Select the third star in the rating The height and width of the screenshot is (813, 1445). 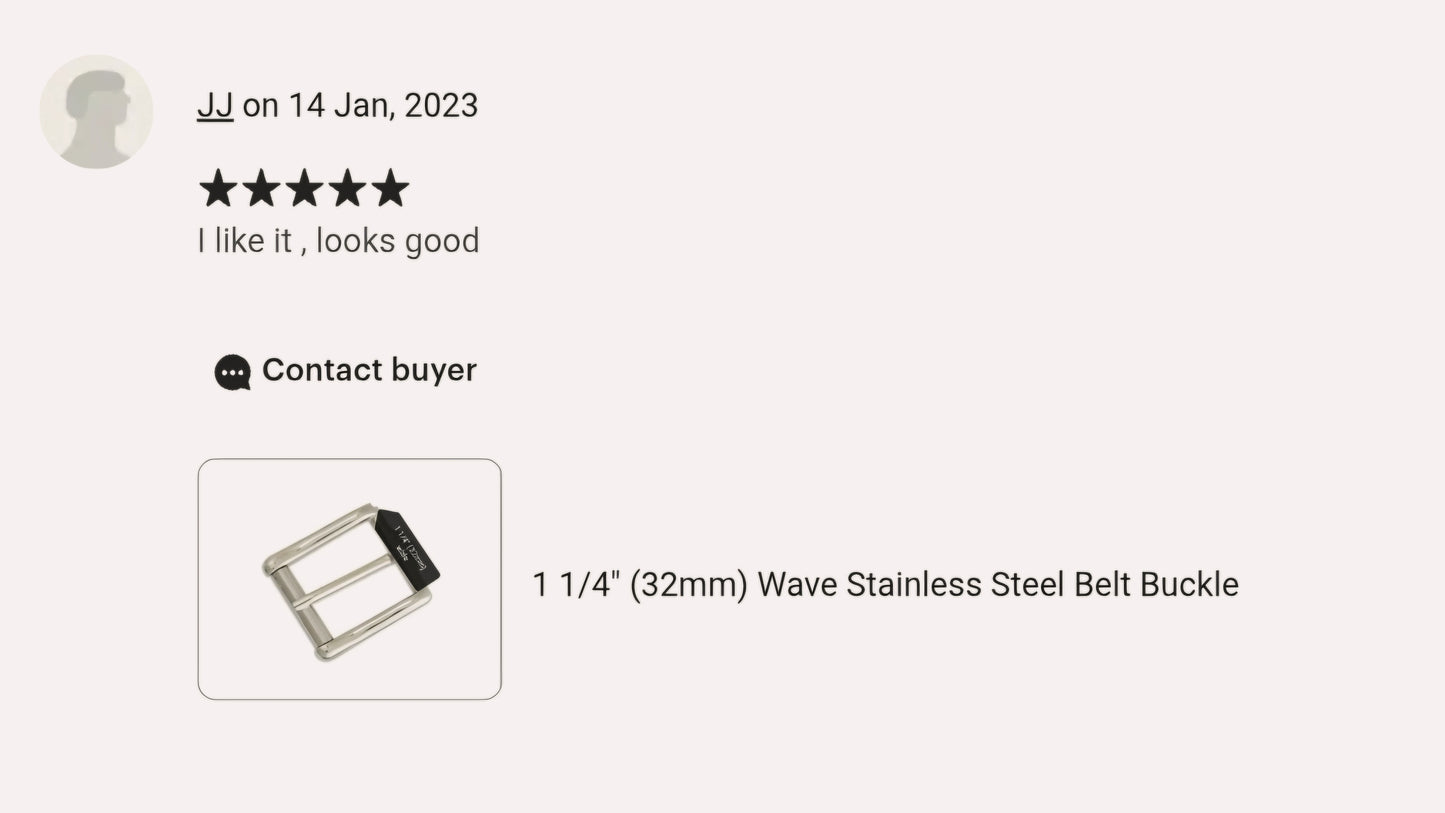click(303, 187)
